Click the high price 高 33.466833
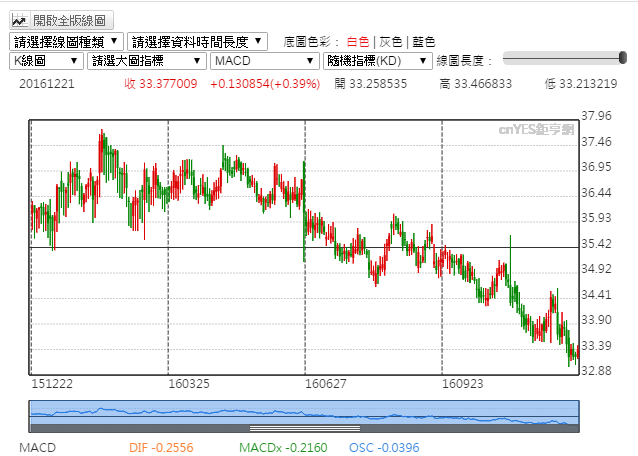 475,84
